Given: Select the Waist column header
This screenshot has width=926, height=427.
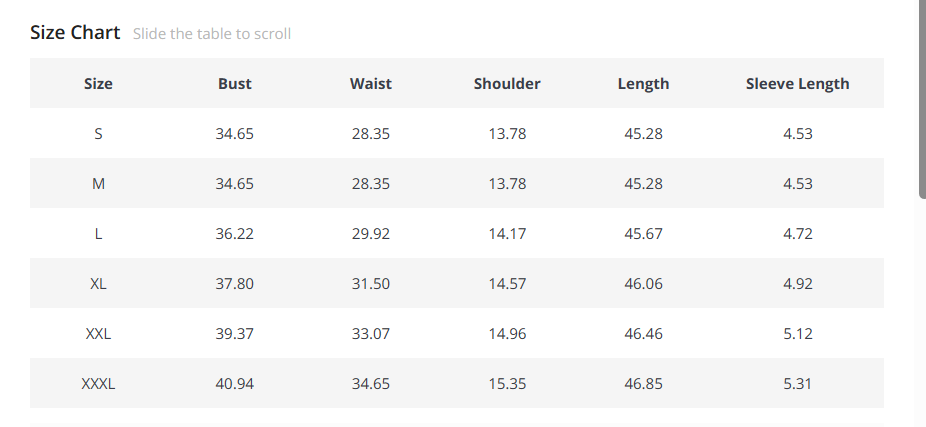Looking at the screenshot, I should pyautogui.click(x=370, y=83).
